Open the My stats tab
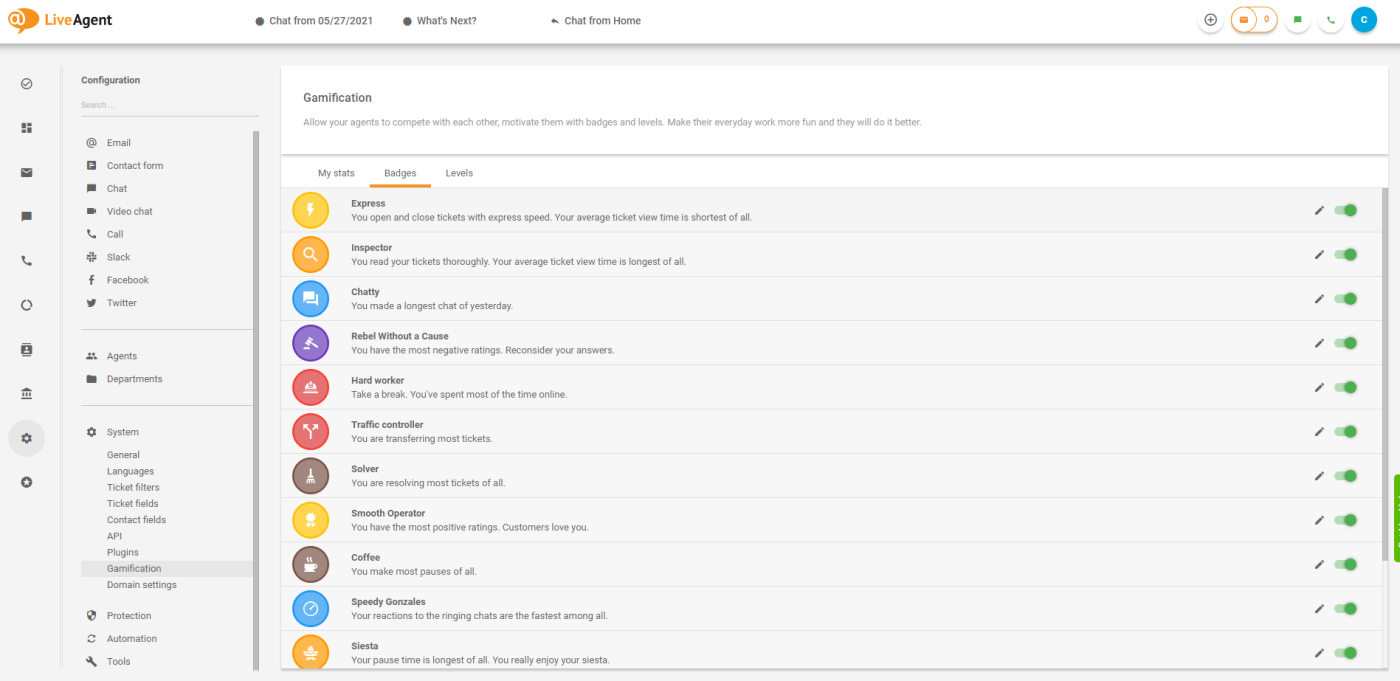 (x=336, y=173)
